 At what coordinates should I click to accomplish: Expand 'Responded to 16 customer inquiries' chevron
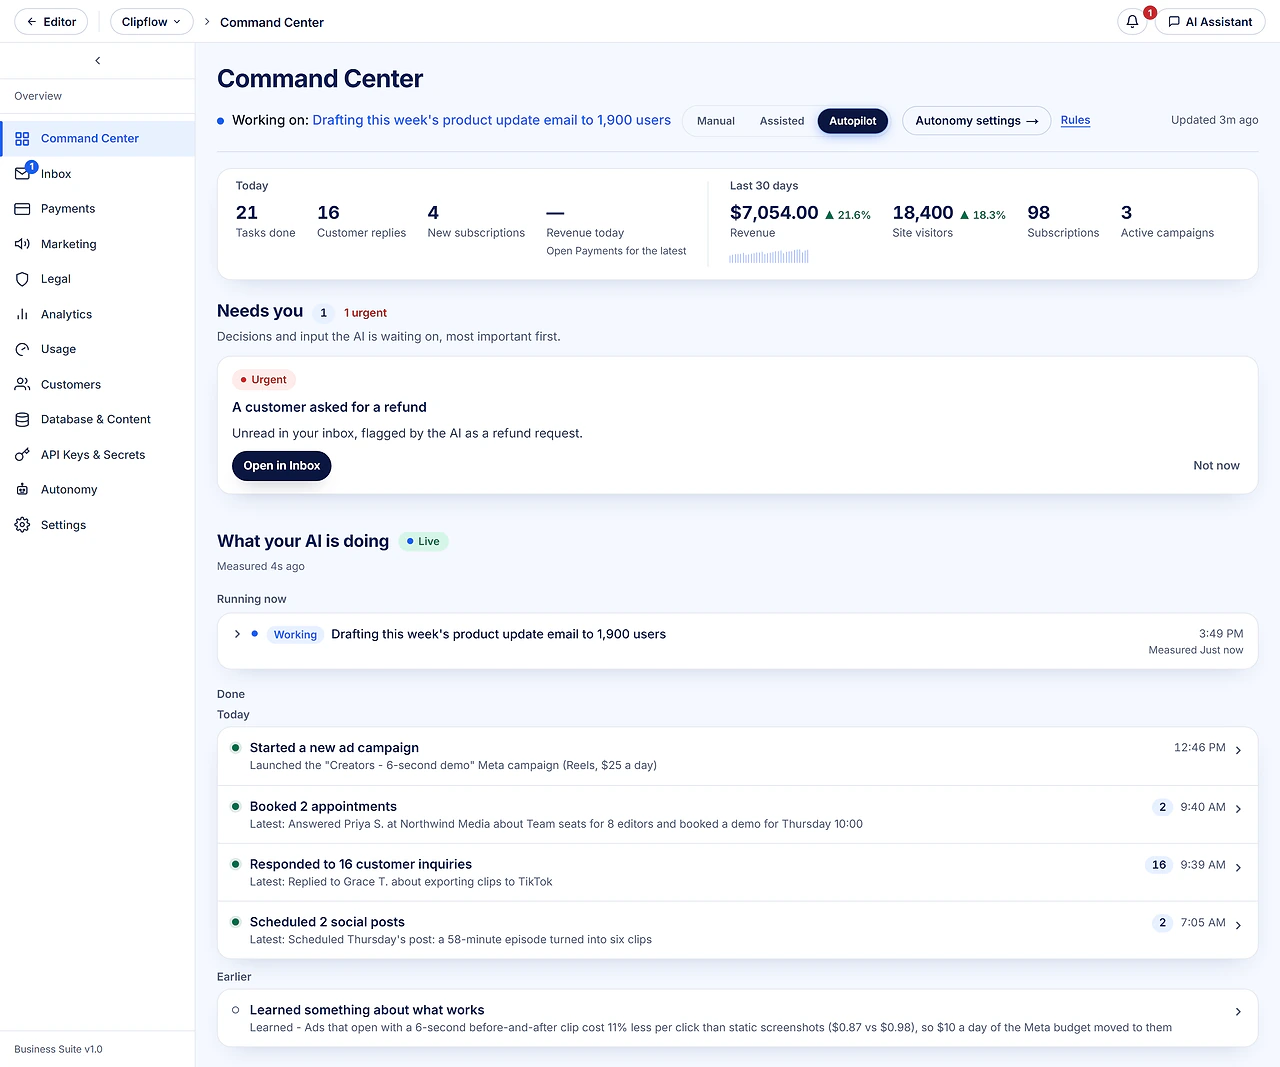coord(1238,867)
